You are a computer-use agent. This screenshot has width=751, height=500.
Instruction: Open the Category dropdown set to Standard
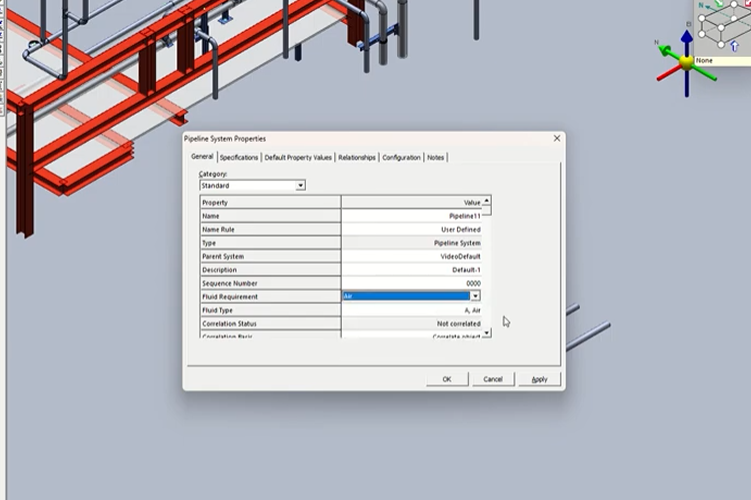point(300,185)
